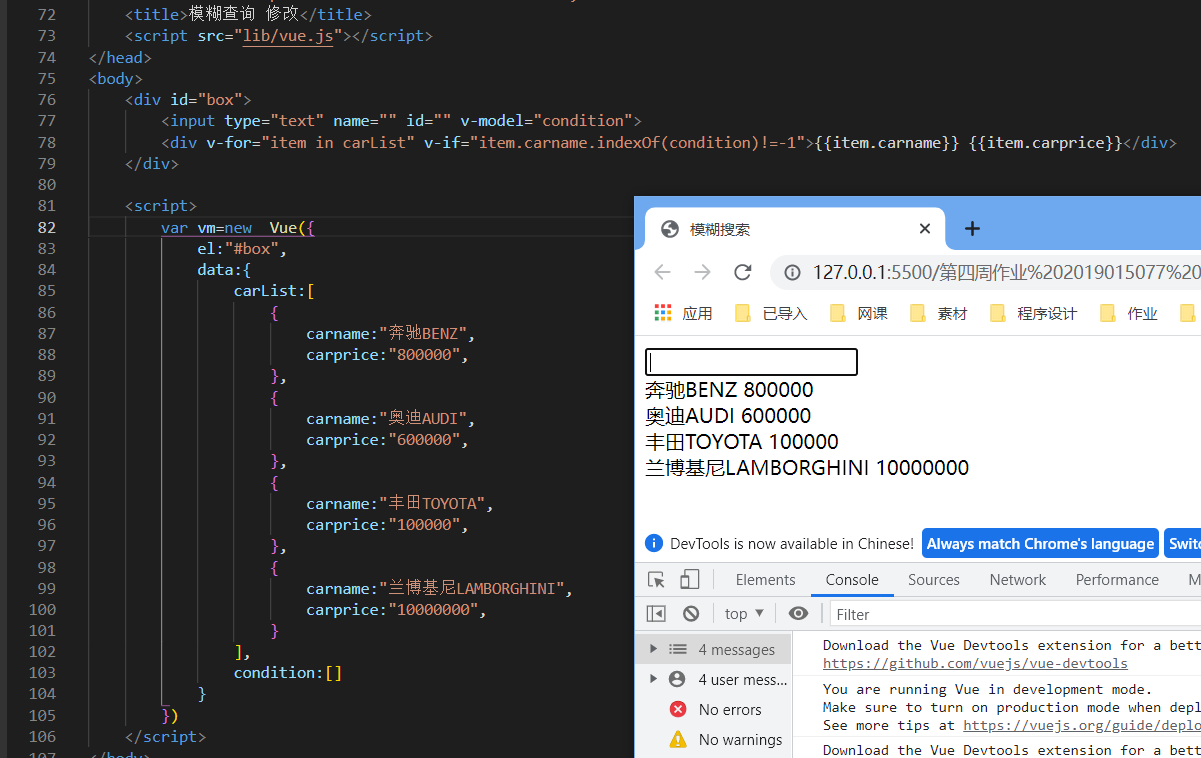Open the 'top' JavaScript context dropdown
Image resolution: width=1201 pixels, height=758 pixels.
(x=745, y=613)
